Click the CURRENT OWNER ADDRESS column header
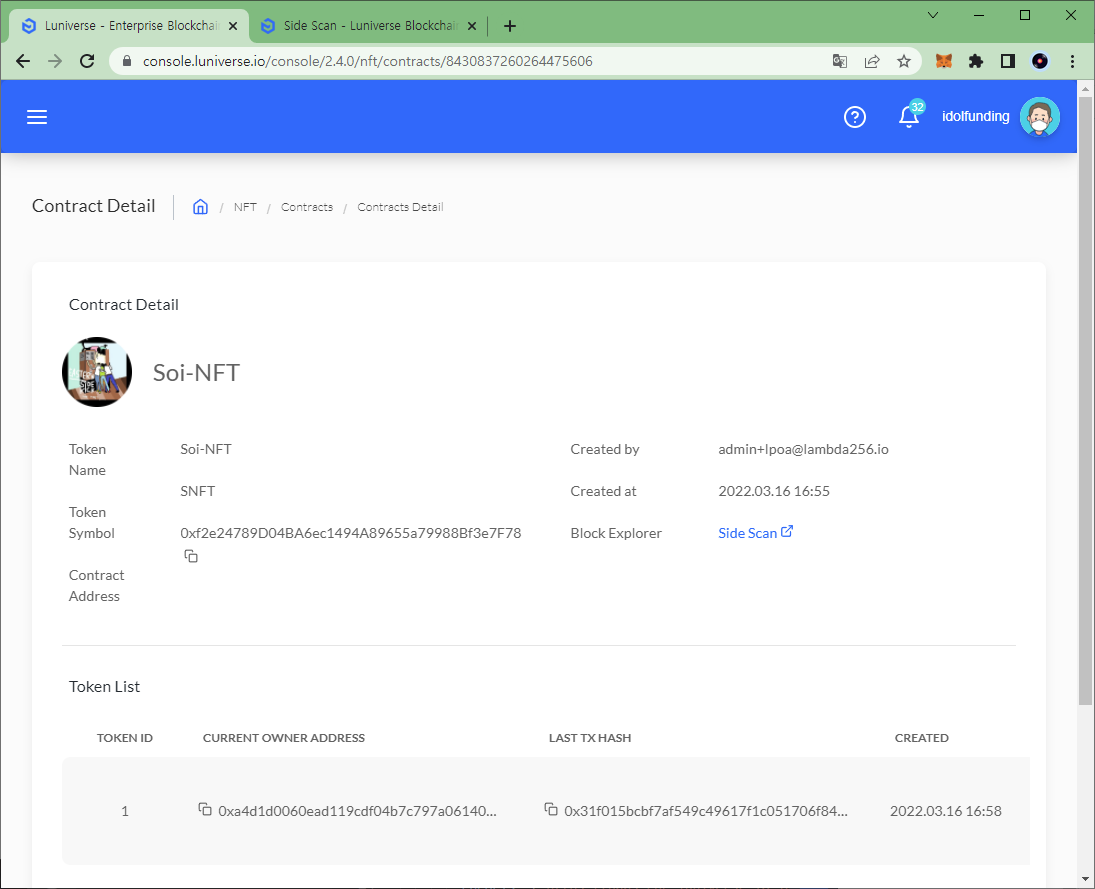The height and width of the screenshot is (889, 1095). 284,737
